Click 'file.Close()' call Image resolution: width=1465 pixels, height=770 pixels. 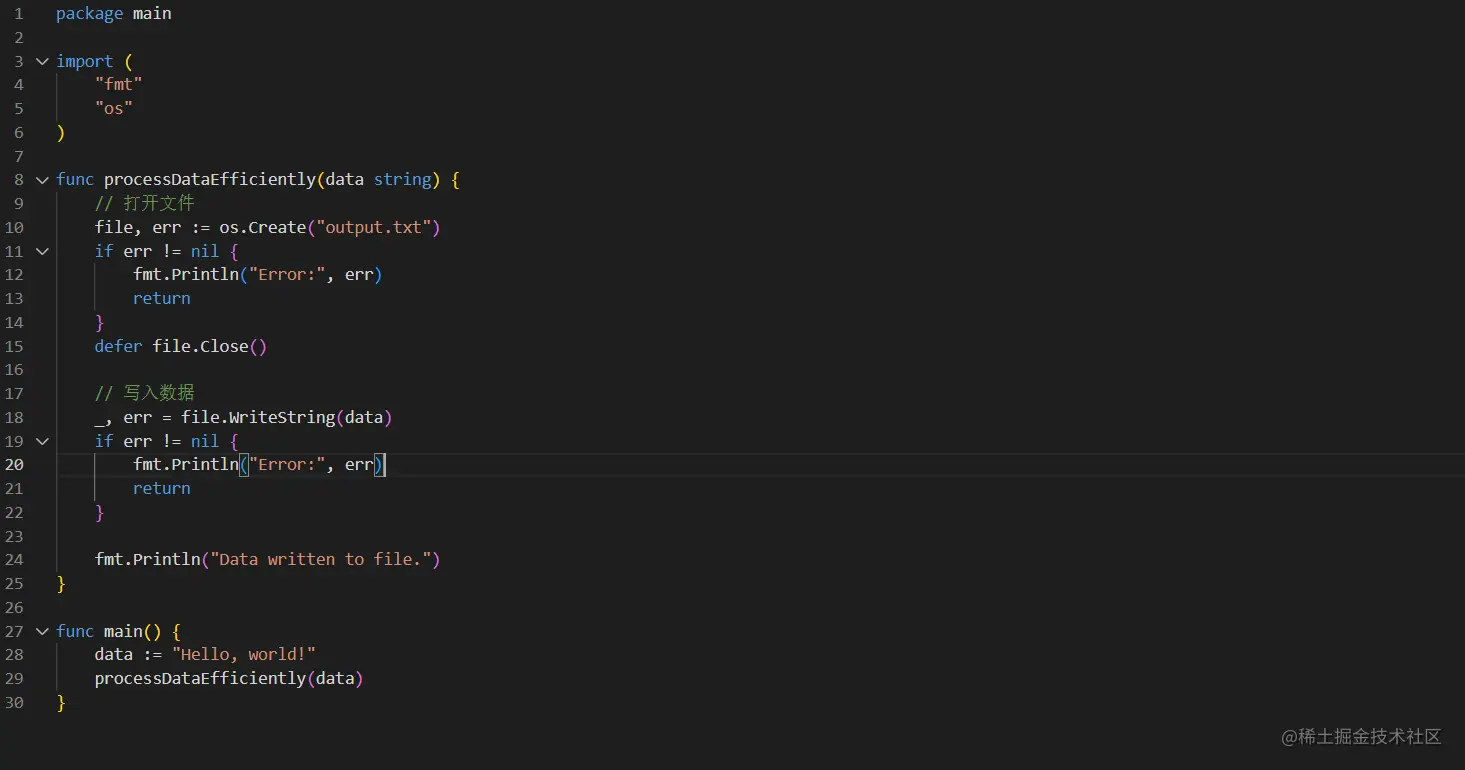coord(209,346)
